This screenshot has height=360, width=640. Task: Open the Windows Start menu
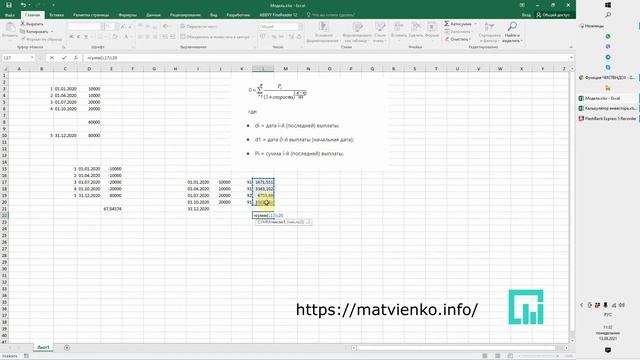pos(608,5)
